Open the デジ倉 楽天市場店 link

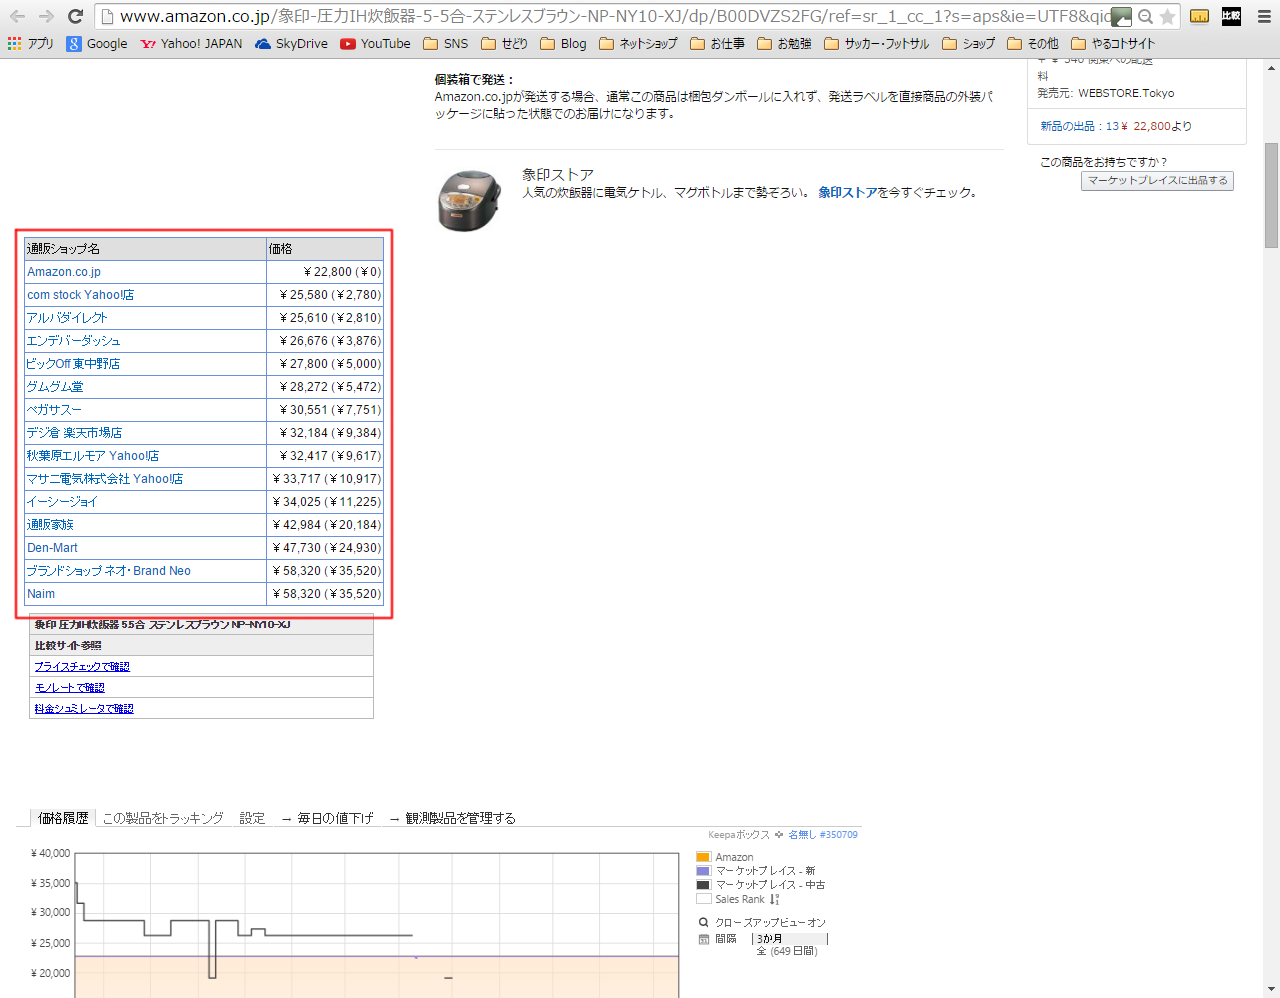pos(75,433)
